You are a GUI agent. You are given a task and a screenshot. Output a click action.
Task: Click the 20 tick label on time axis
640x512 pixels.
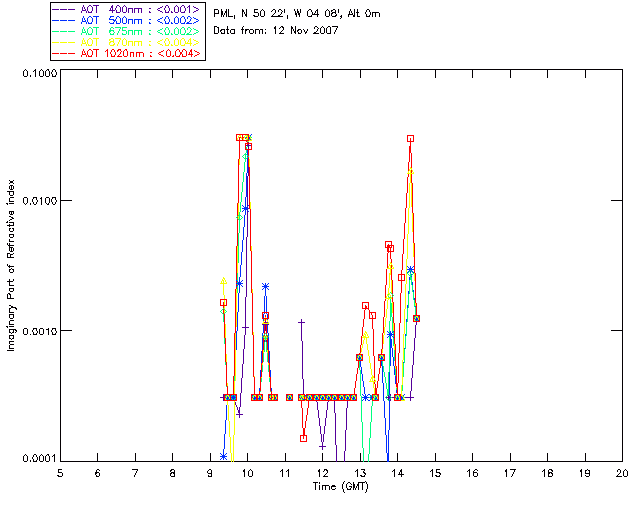[622, 472]
